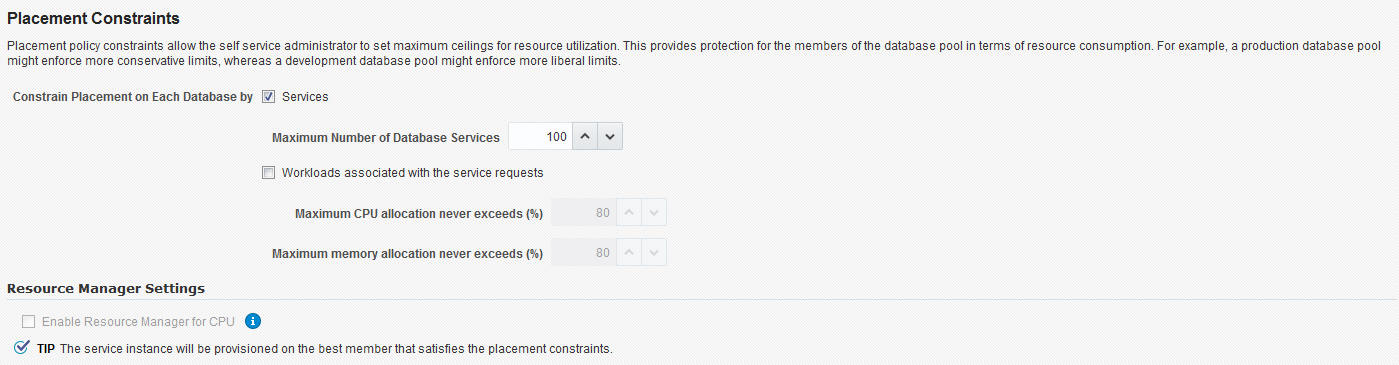This screenshot has width=1399, height=365.
Task: Click the Maximum CPU allocation never exceeds label
Action: click(419, 214)
